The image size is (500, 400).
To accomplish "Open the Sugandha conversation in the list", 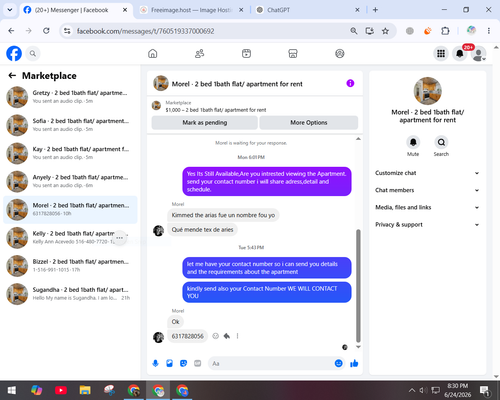I will (x=70, y=294).
